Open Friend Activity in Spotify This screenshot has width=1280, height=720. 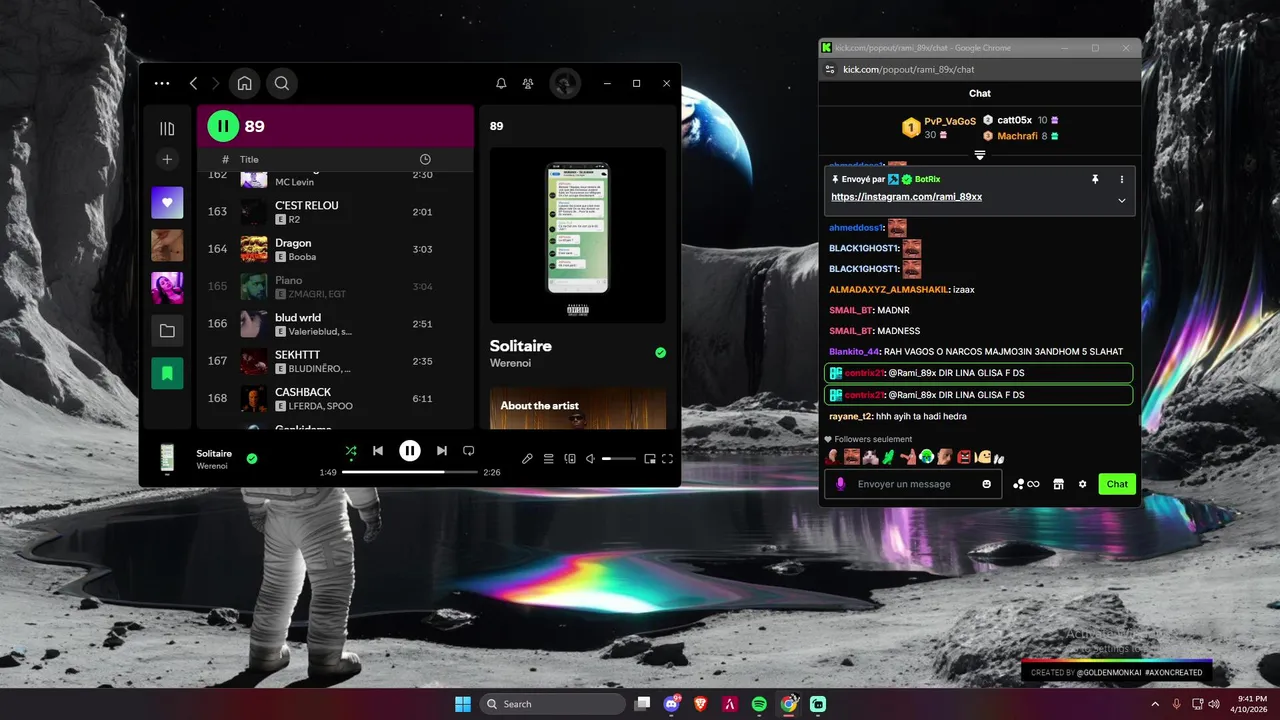(x=528, y=84)
